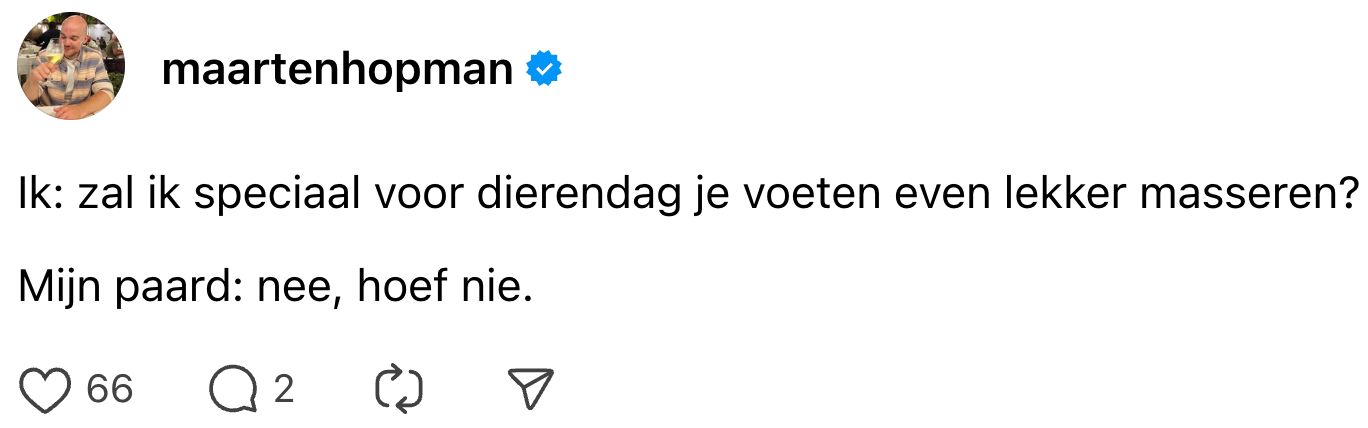View the 2 replies count
The width and height of the screenshot is (1368, 428).
click(284, 389)
